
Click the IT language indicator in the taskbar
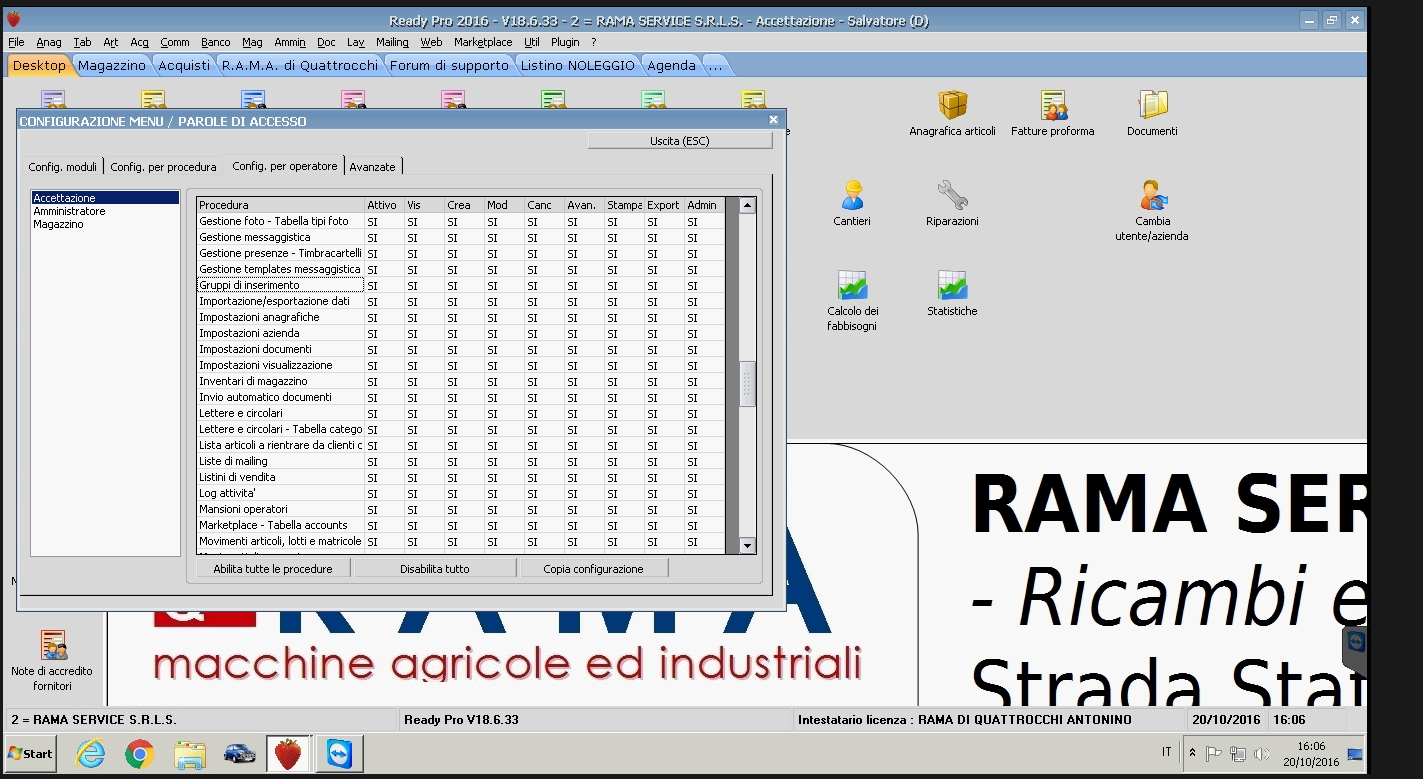pyautogui.click(x=1167, y=752)
